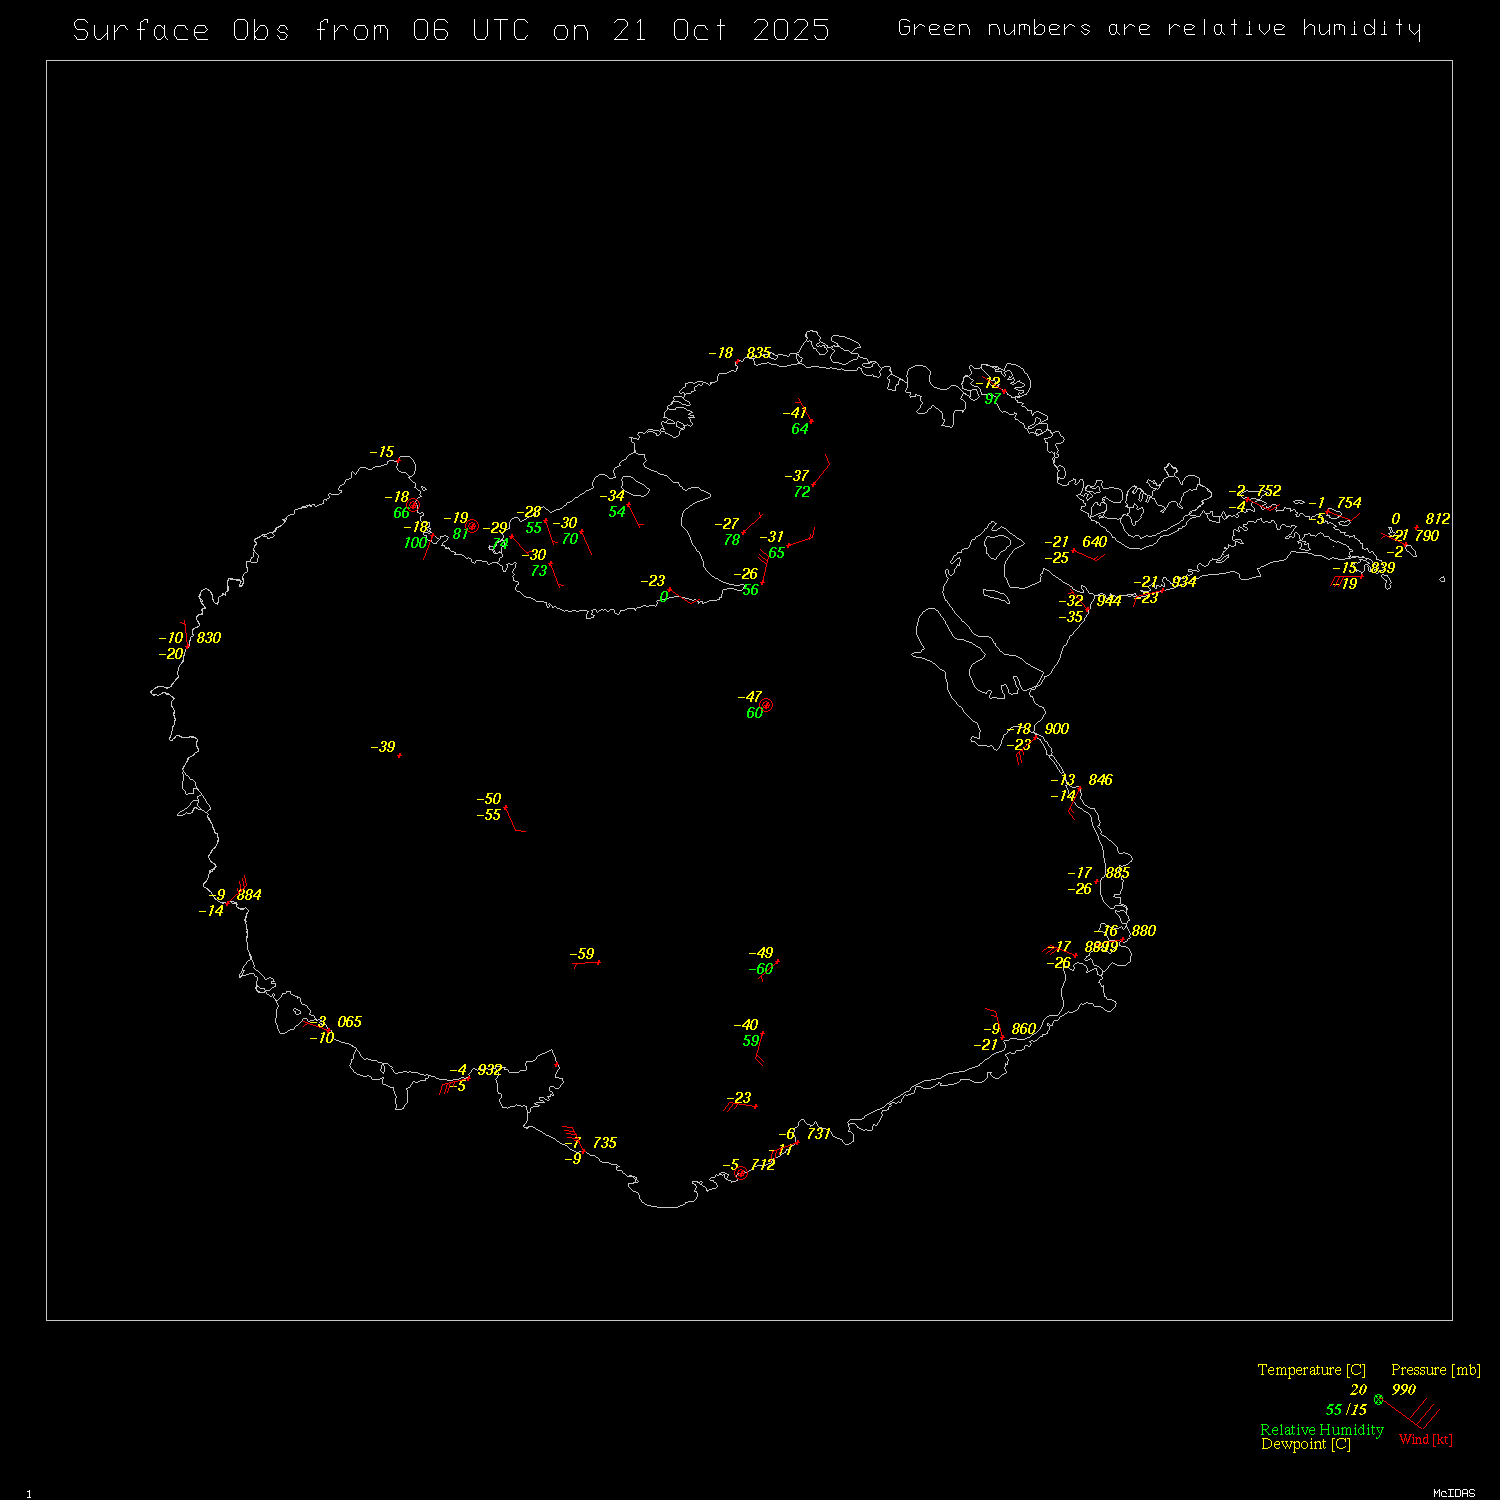This screenshot has height=1500, width=1500.
Task: Select the 'Pressure [mb]' legend label
Action: pyautogui.click(x=1435, y=1370)
